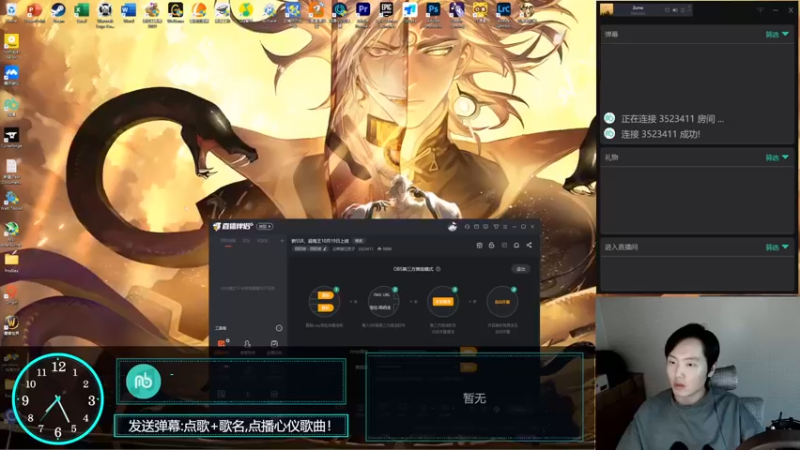Viewport: 800px width, 450px height.
Task: Click the teal logo in song request overlay
Action: pyautogui.click(x=143, y=381)
